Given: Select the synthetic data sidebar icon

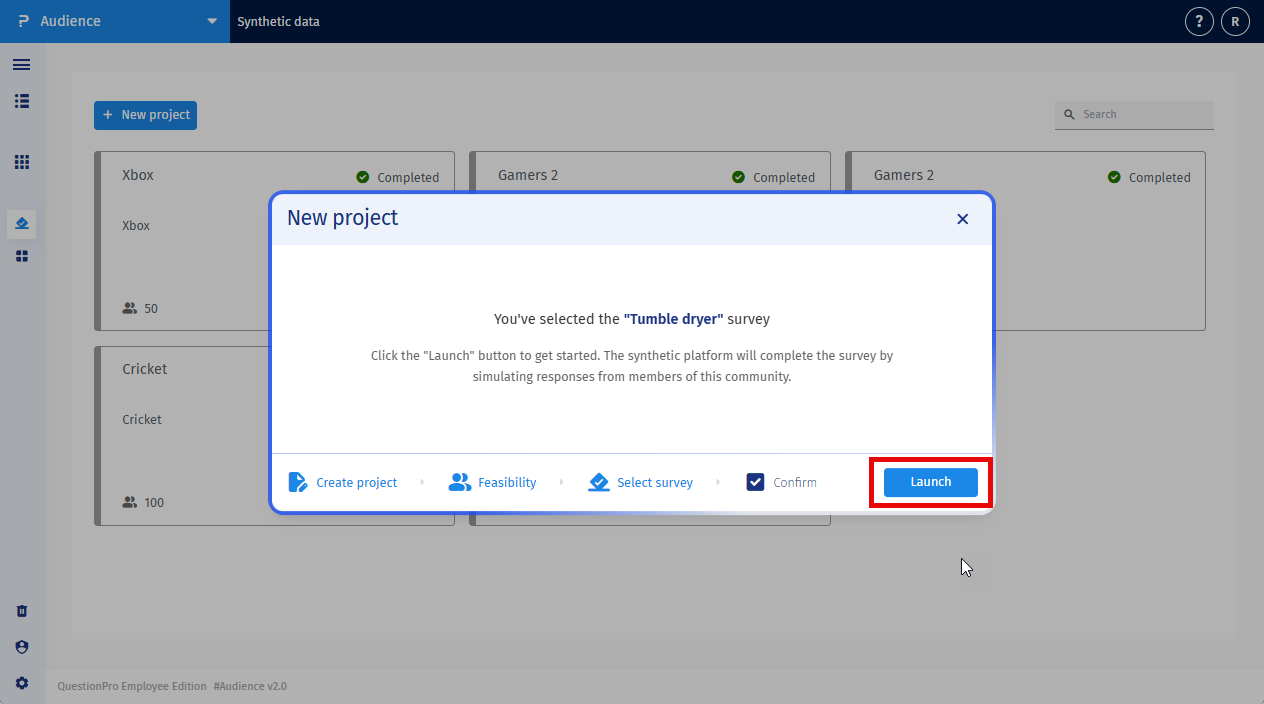Looking at the screenshot, I should pyautogui.click(x=21, y=224).
